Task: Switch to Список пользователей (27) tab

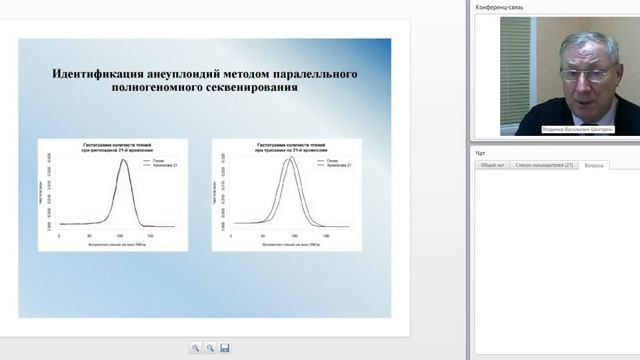Action: coord(544,165)
